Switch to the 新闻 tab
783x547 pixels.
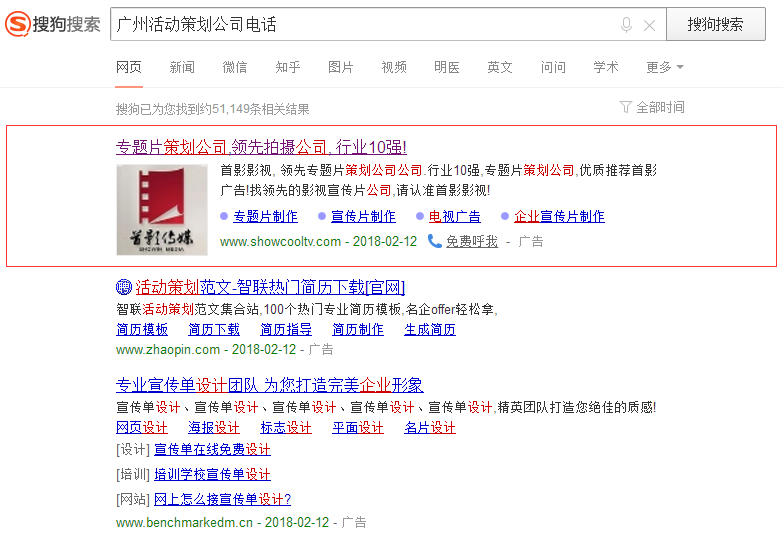[x=182, y=67]
